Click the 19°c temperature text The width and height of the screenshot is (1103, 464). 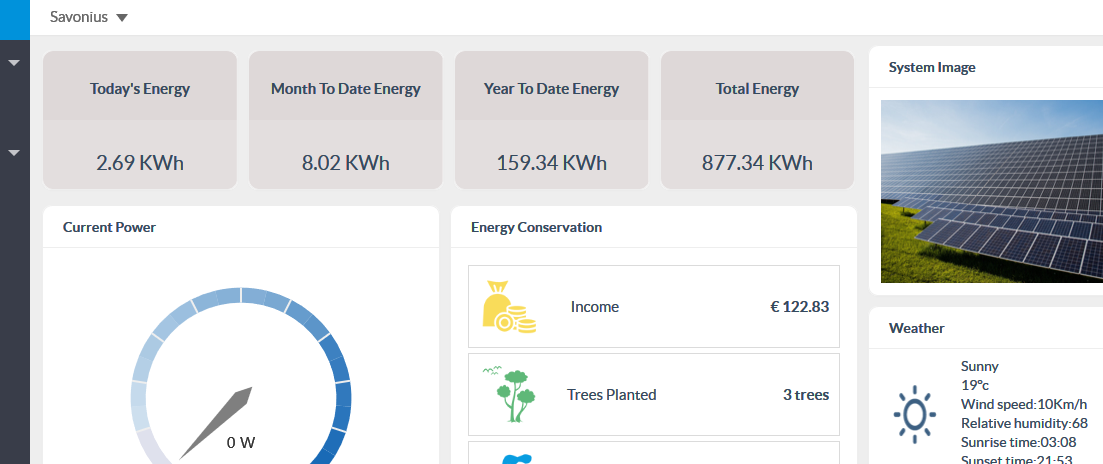coord(975,385)
